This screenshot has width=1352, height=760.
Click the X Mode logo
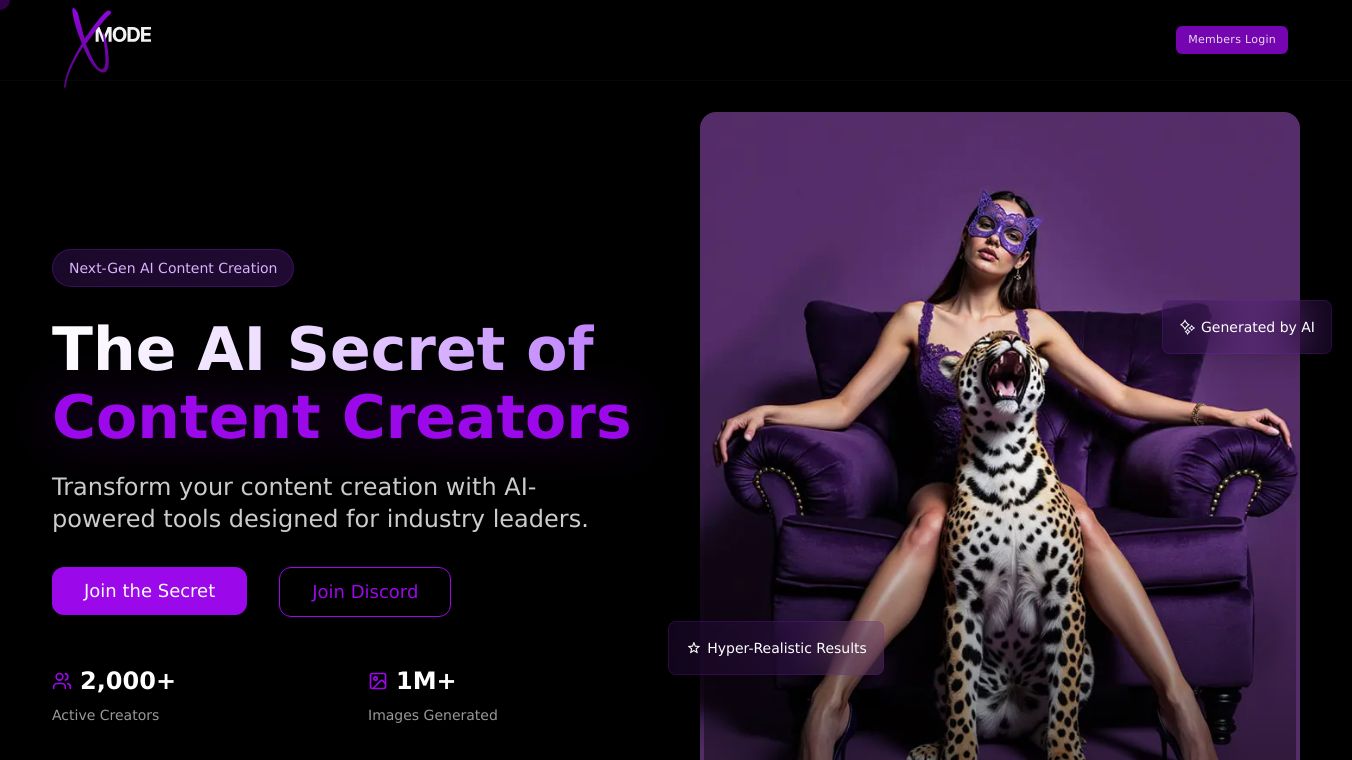point(108,46)
